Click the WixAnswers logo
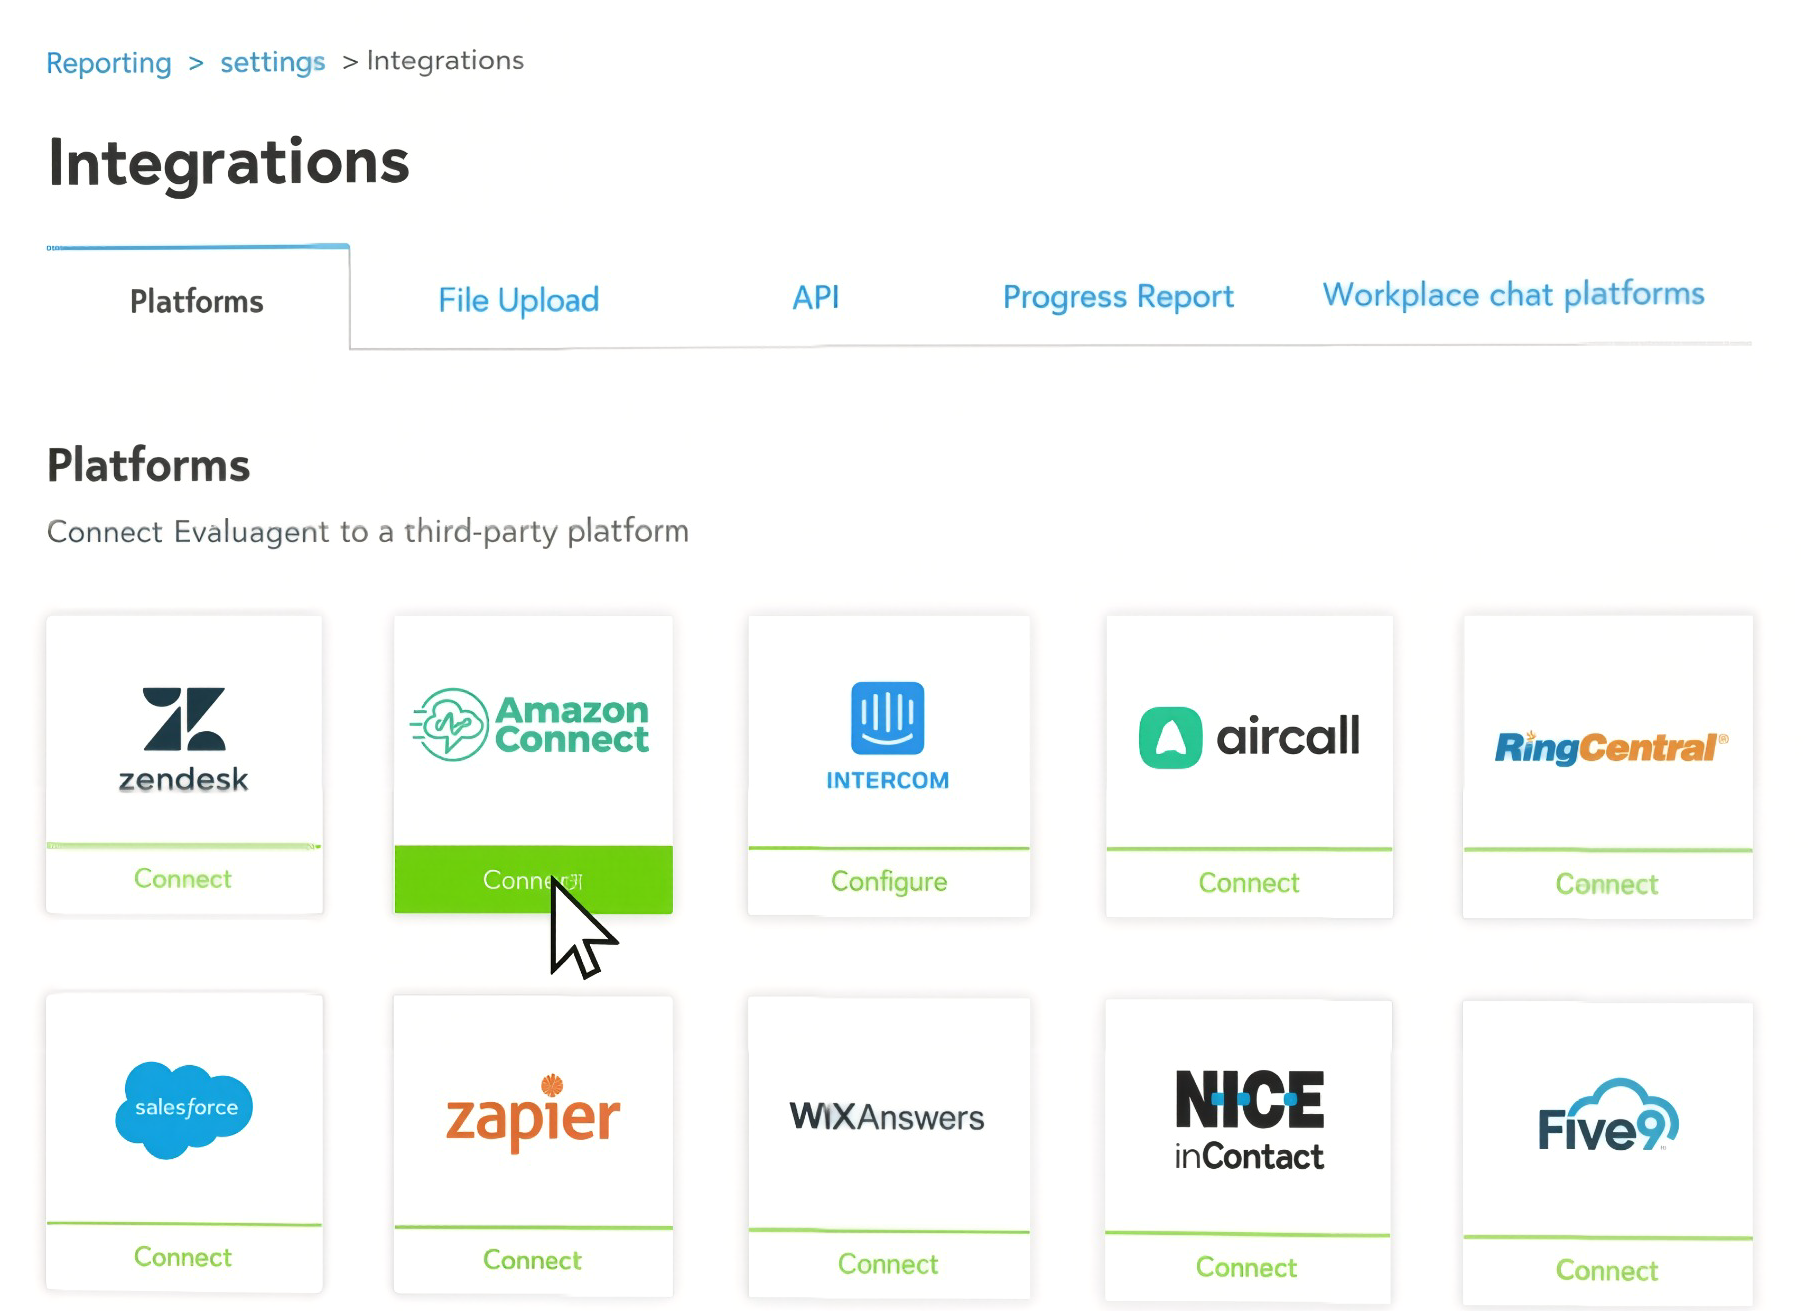 tap(887, 1116)
